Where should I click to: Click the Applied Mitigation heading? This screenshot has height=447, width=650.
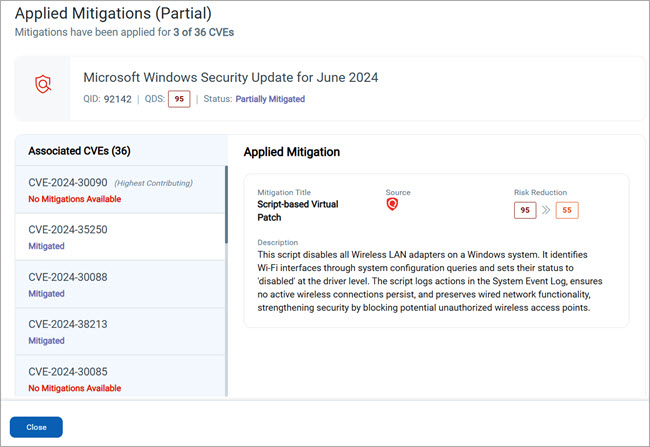coord(292,152)
